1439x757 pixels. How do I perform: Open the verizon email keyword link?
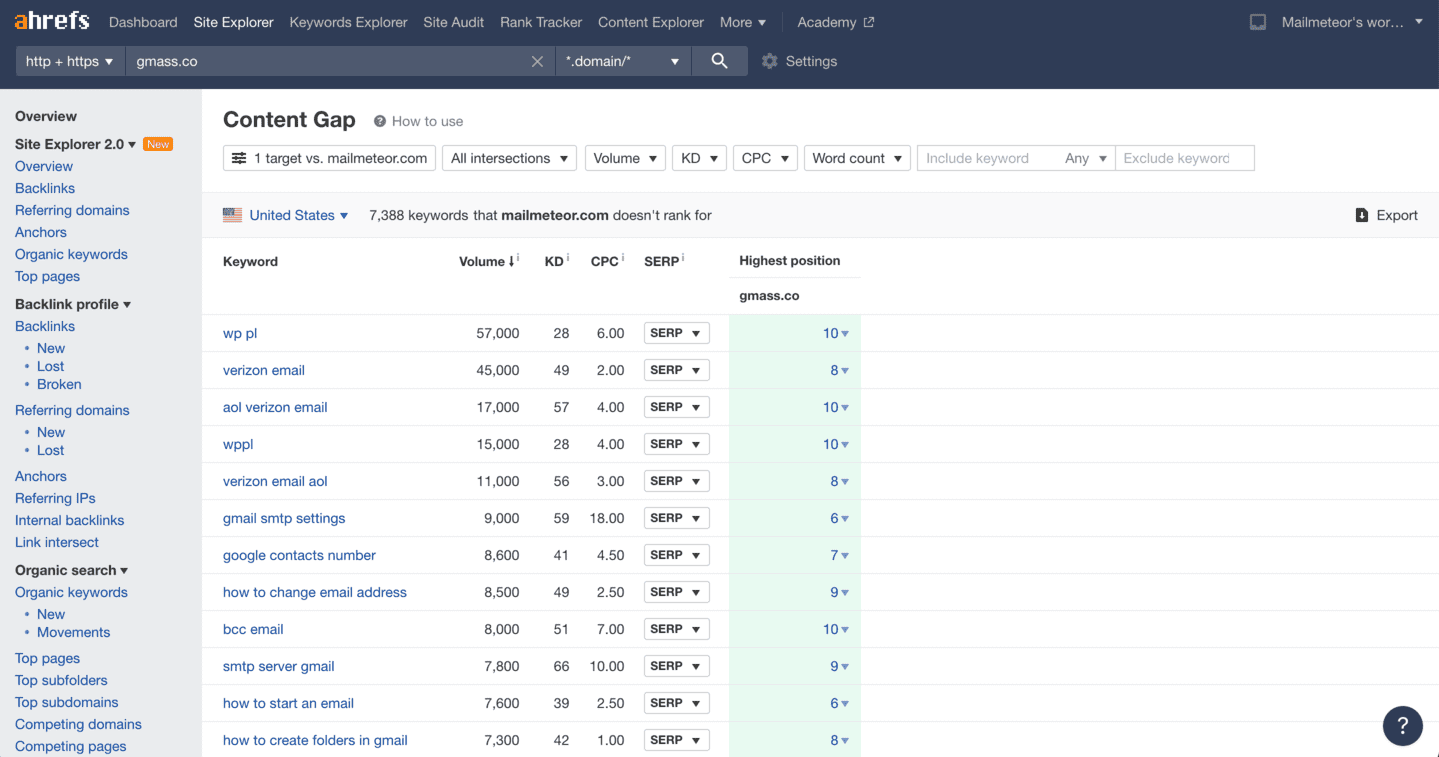(264, 370)
